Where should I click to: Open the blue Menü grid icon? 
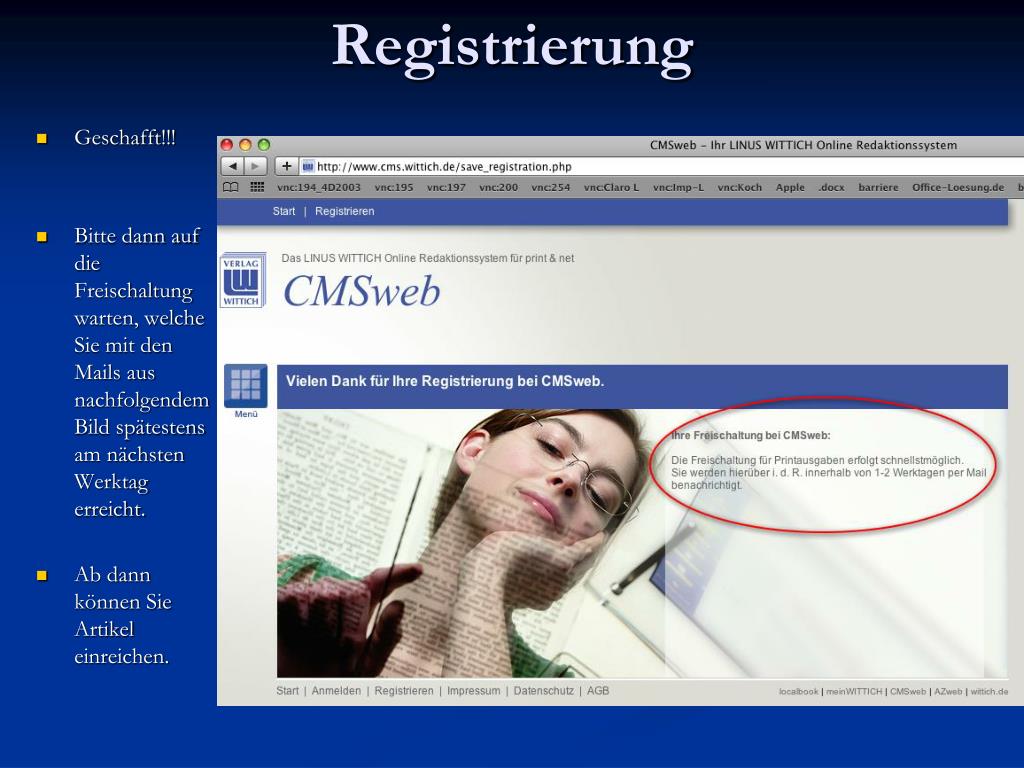[246, 385]
